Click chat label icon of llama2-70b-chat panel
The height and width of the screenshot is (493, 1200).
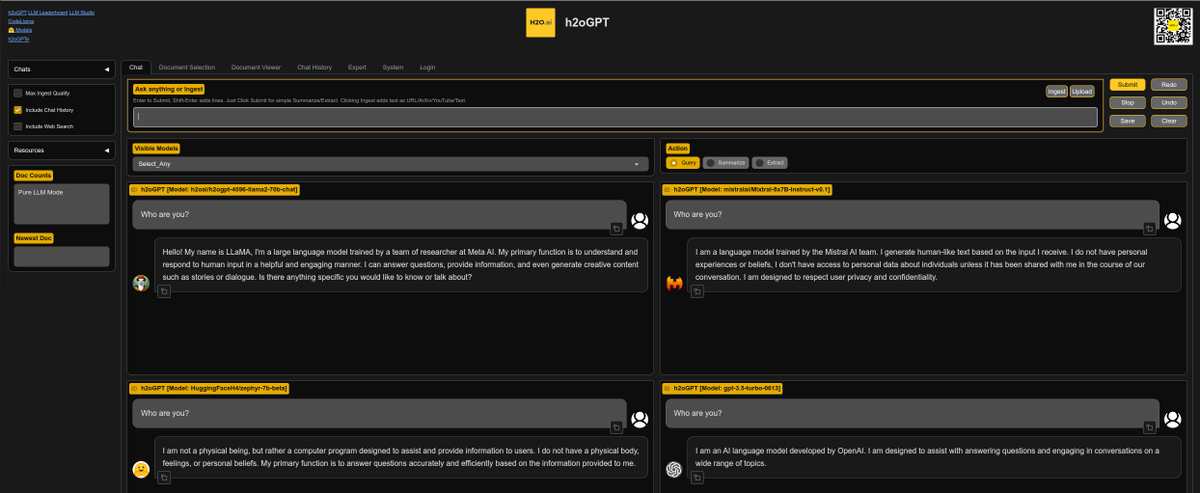[134, 189]
